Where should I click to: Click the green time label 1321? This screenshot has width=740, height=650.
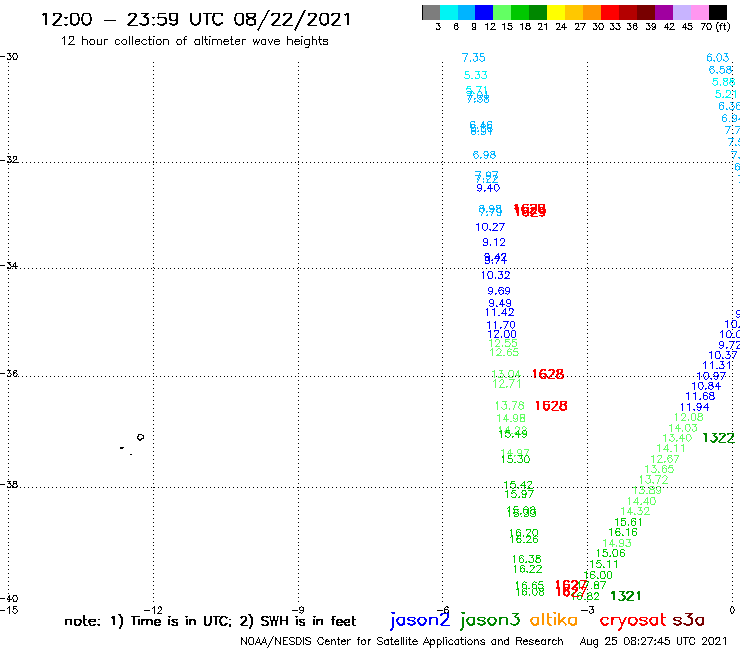pos(625,596)
